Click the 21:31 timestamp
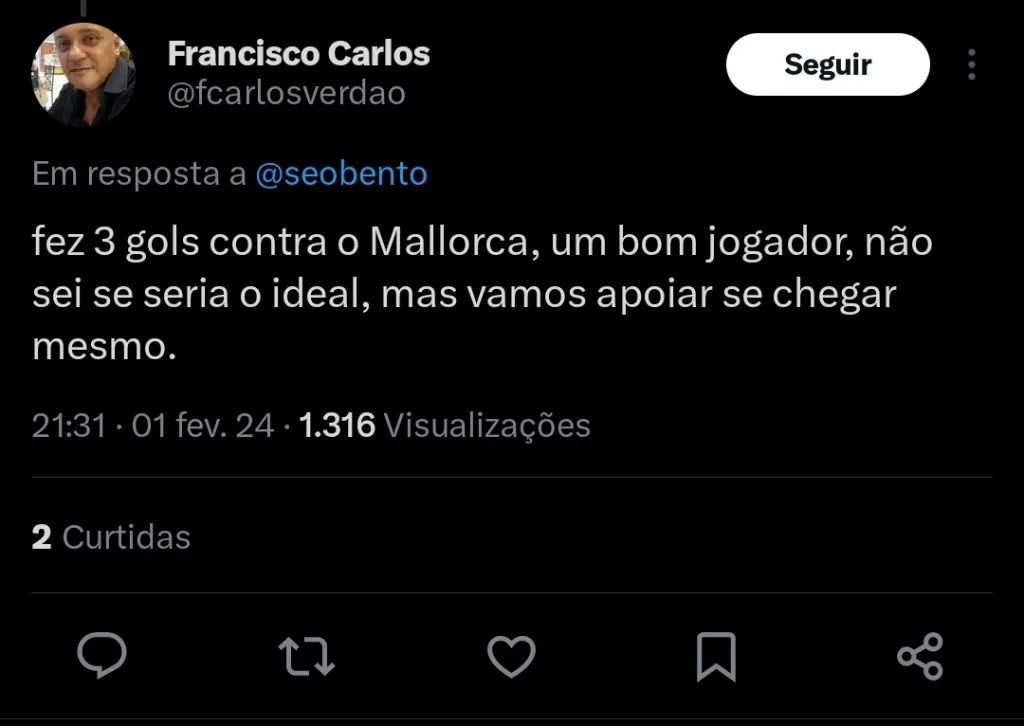This screenshot has height=726, width=1024. (69, 426)
